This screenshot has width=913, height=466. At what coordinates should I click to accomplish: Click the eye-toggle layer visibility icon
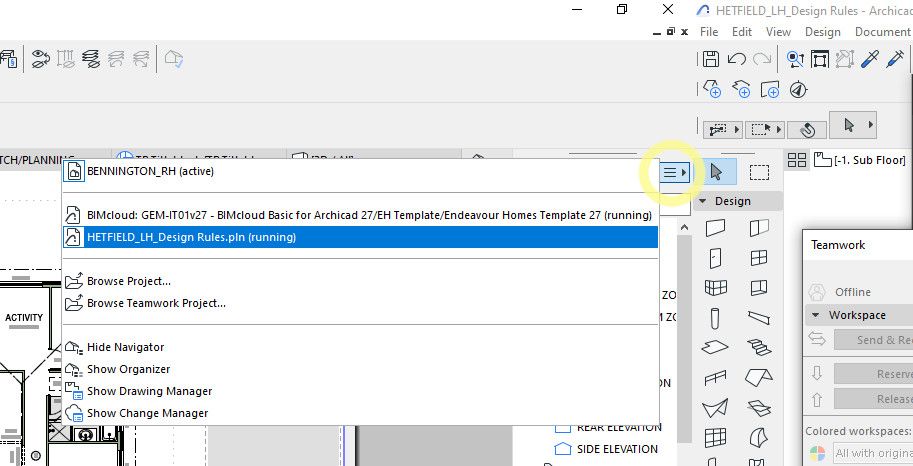[40, 59]
